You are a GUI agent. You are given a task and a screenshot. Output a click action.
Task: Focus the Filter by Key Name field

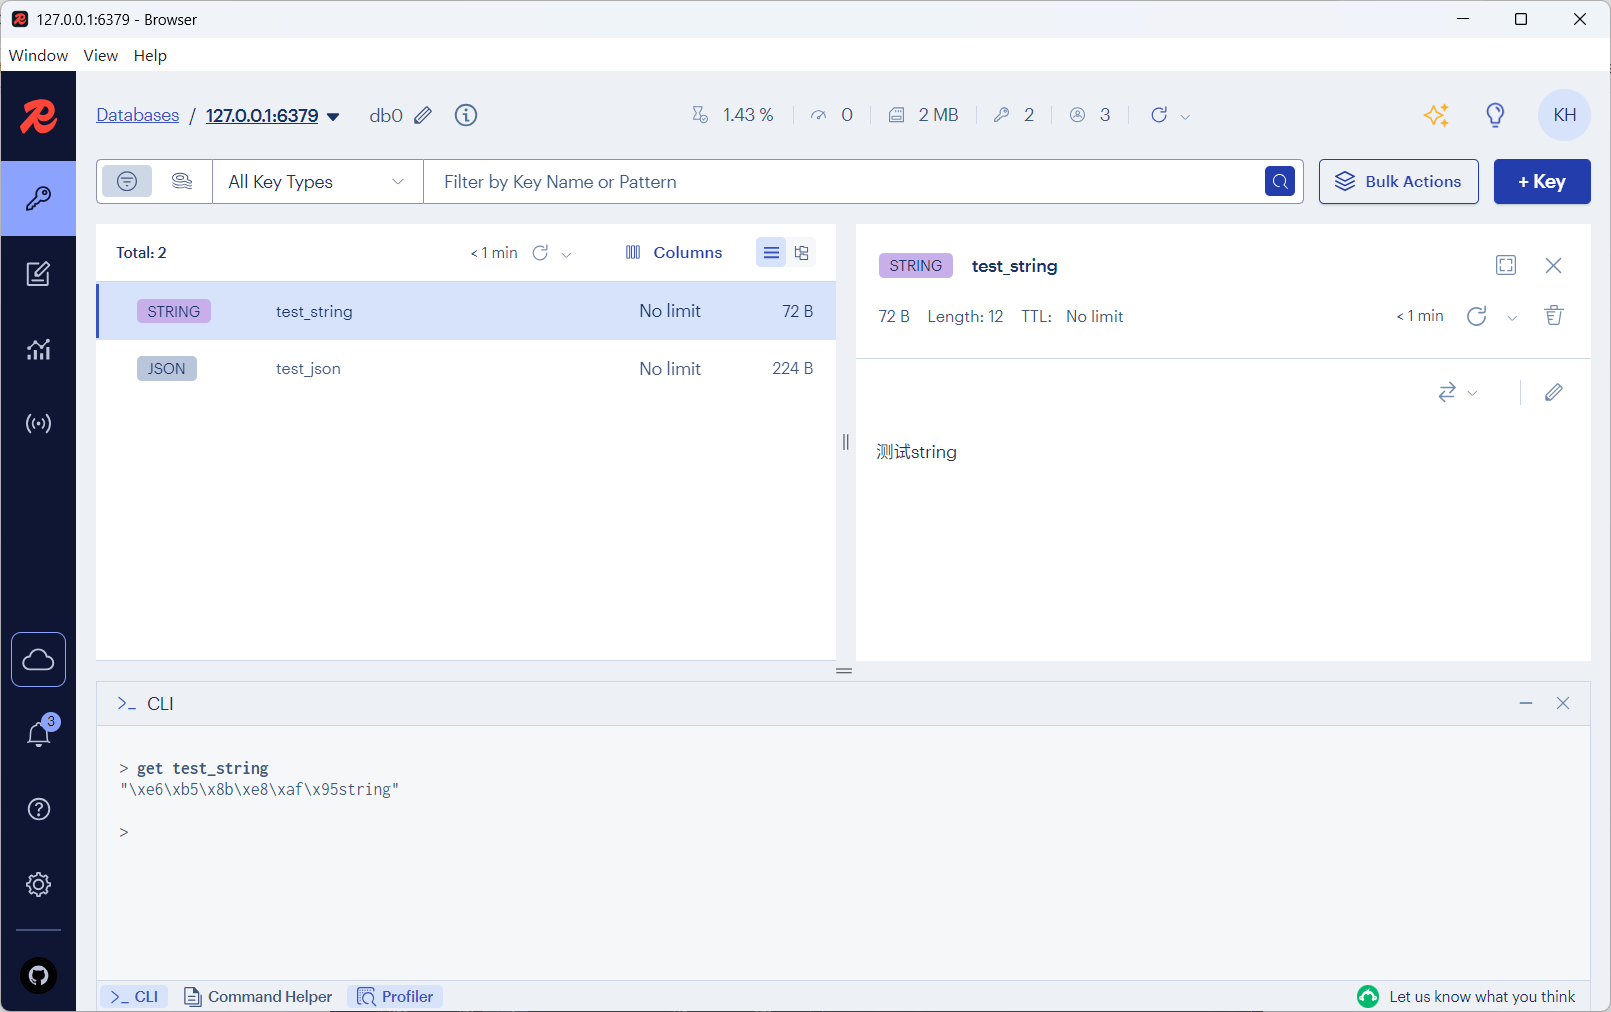(843, 181)
